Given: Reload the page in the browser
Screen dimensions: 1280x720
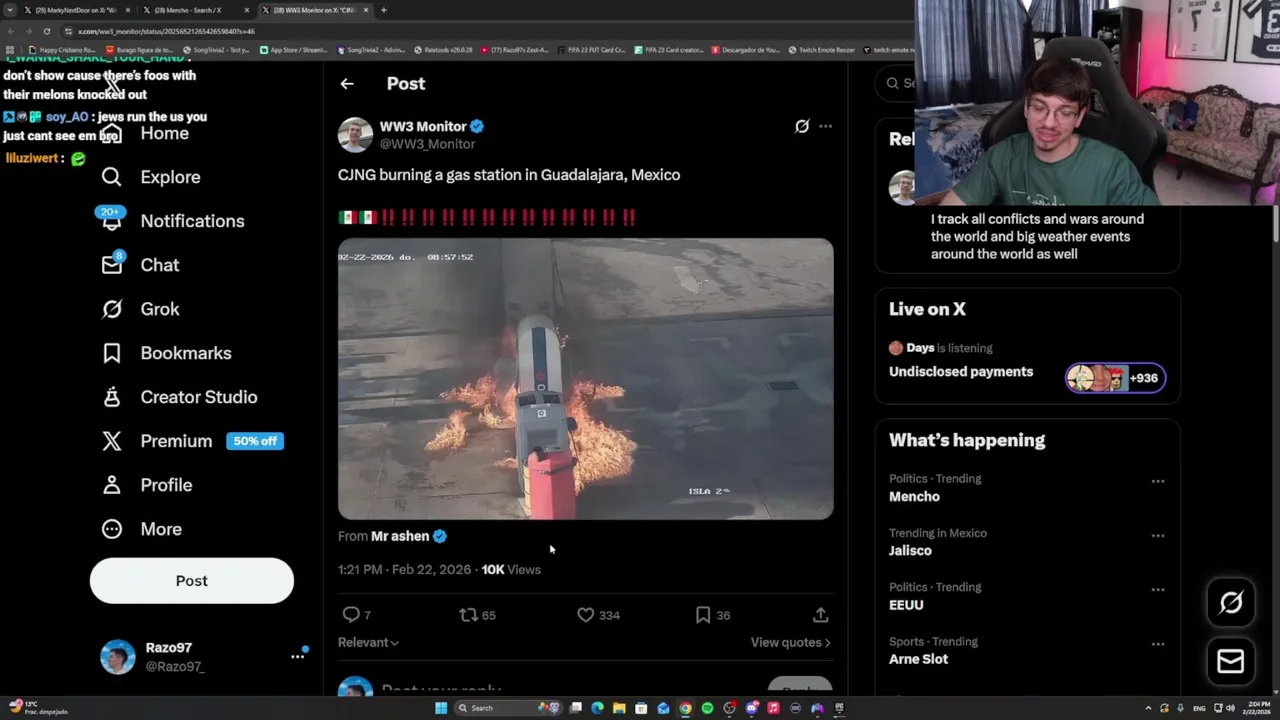Looking at the screenshot, I should click(x=46, y=31).
